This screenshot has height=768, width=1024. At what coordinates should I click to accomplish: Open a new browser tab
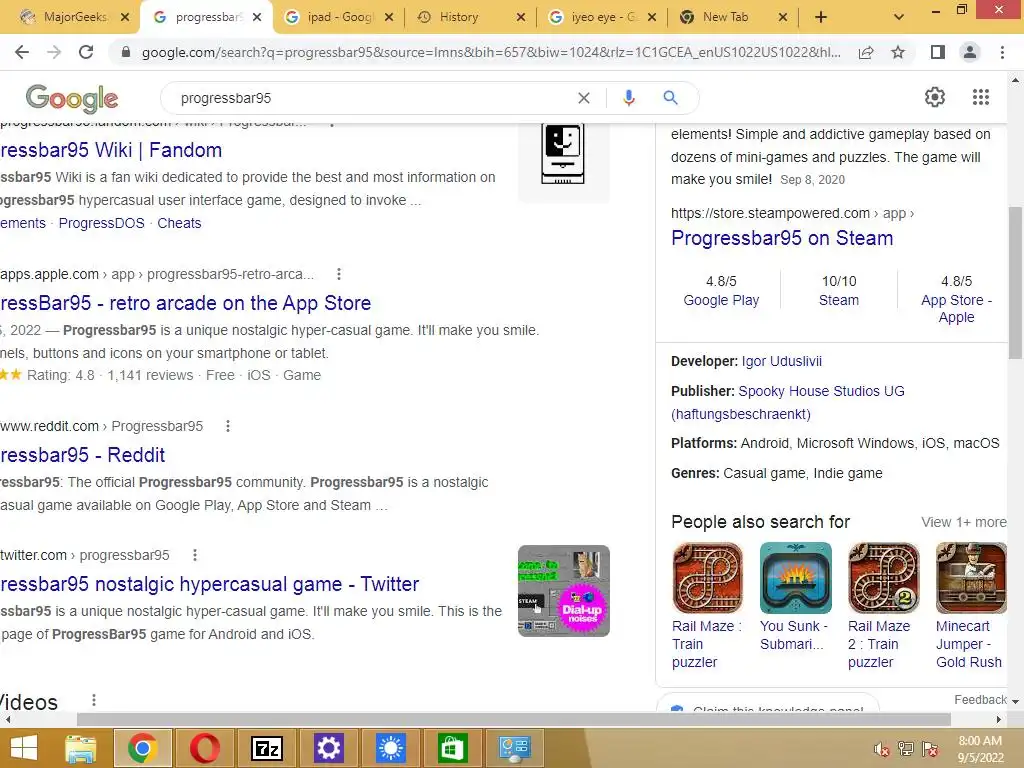(x=821, y=17)
